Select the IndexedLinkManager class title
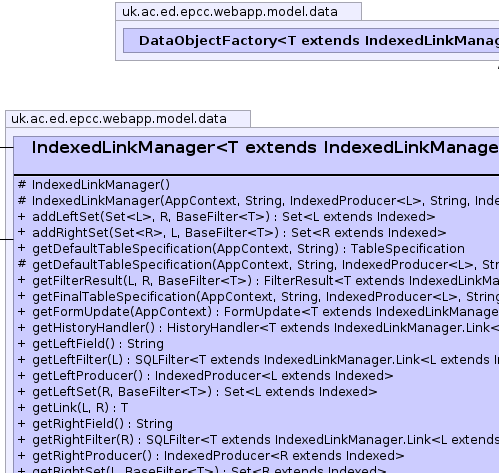Screen dimensions: 499x473 pos(265,148)
